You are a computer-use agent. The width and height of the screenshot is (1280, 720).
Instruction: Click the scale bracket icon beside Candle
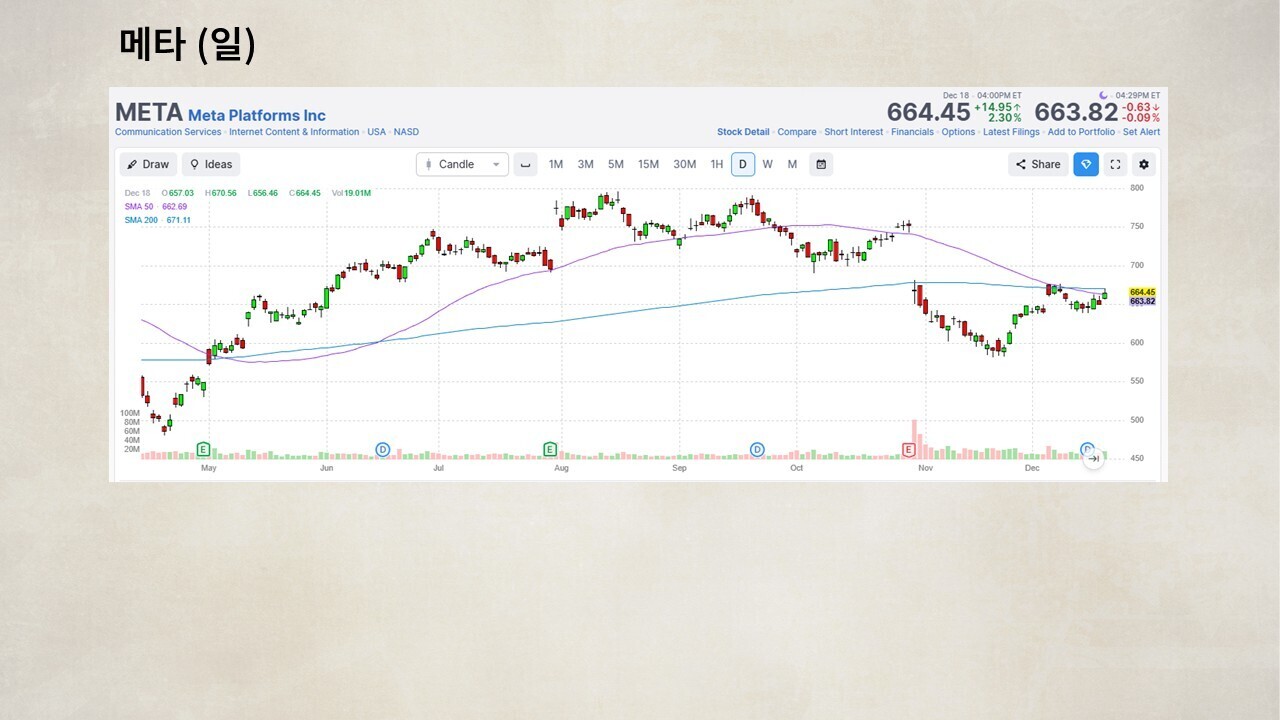[x=525, y=165]
